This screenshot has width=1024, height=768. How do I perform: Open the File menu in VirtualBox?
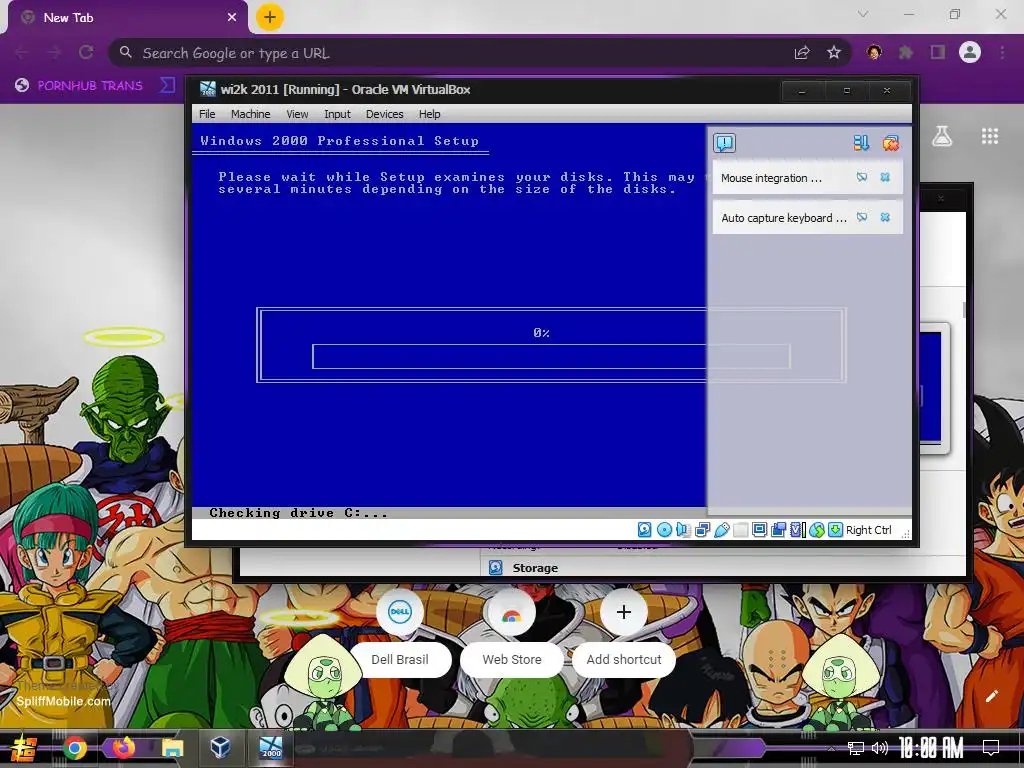tap(207, 114)
